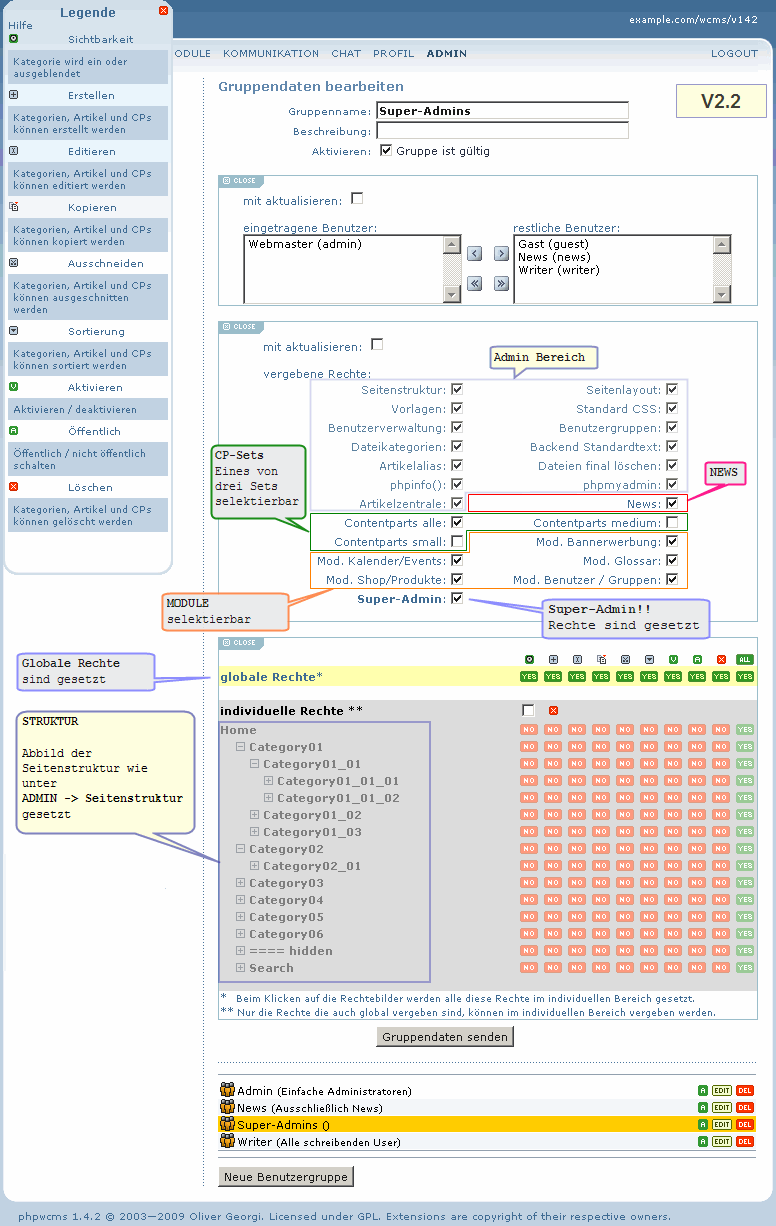Open the KOMMUNIKATION menu
This screenshot has width=776, height=1226.
tap(271, 54)
